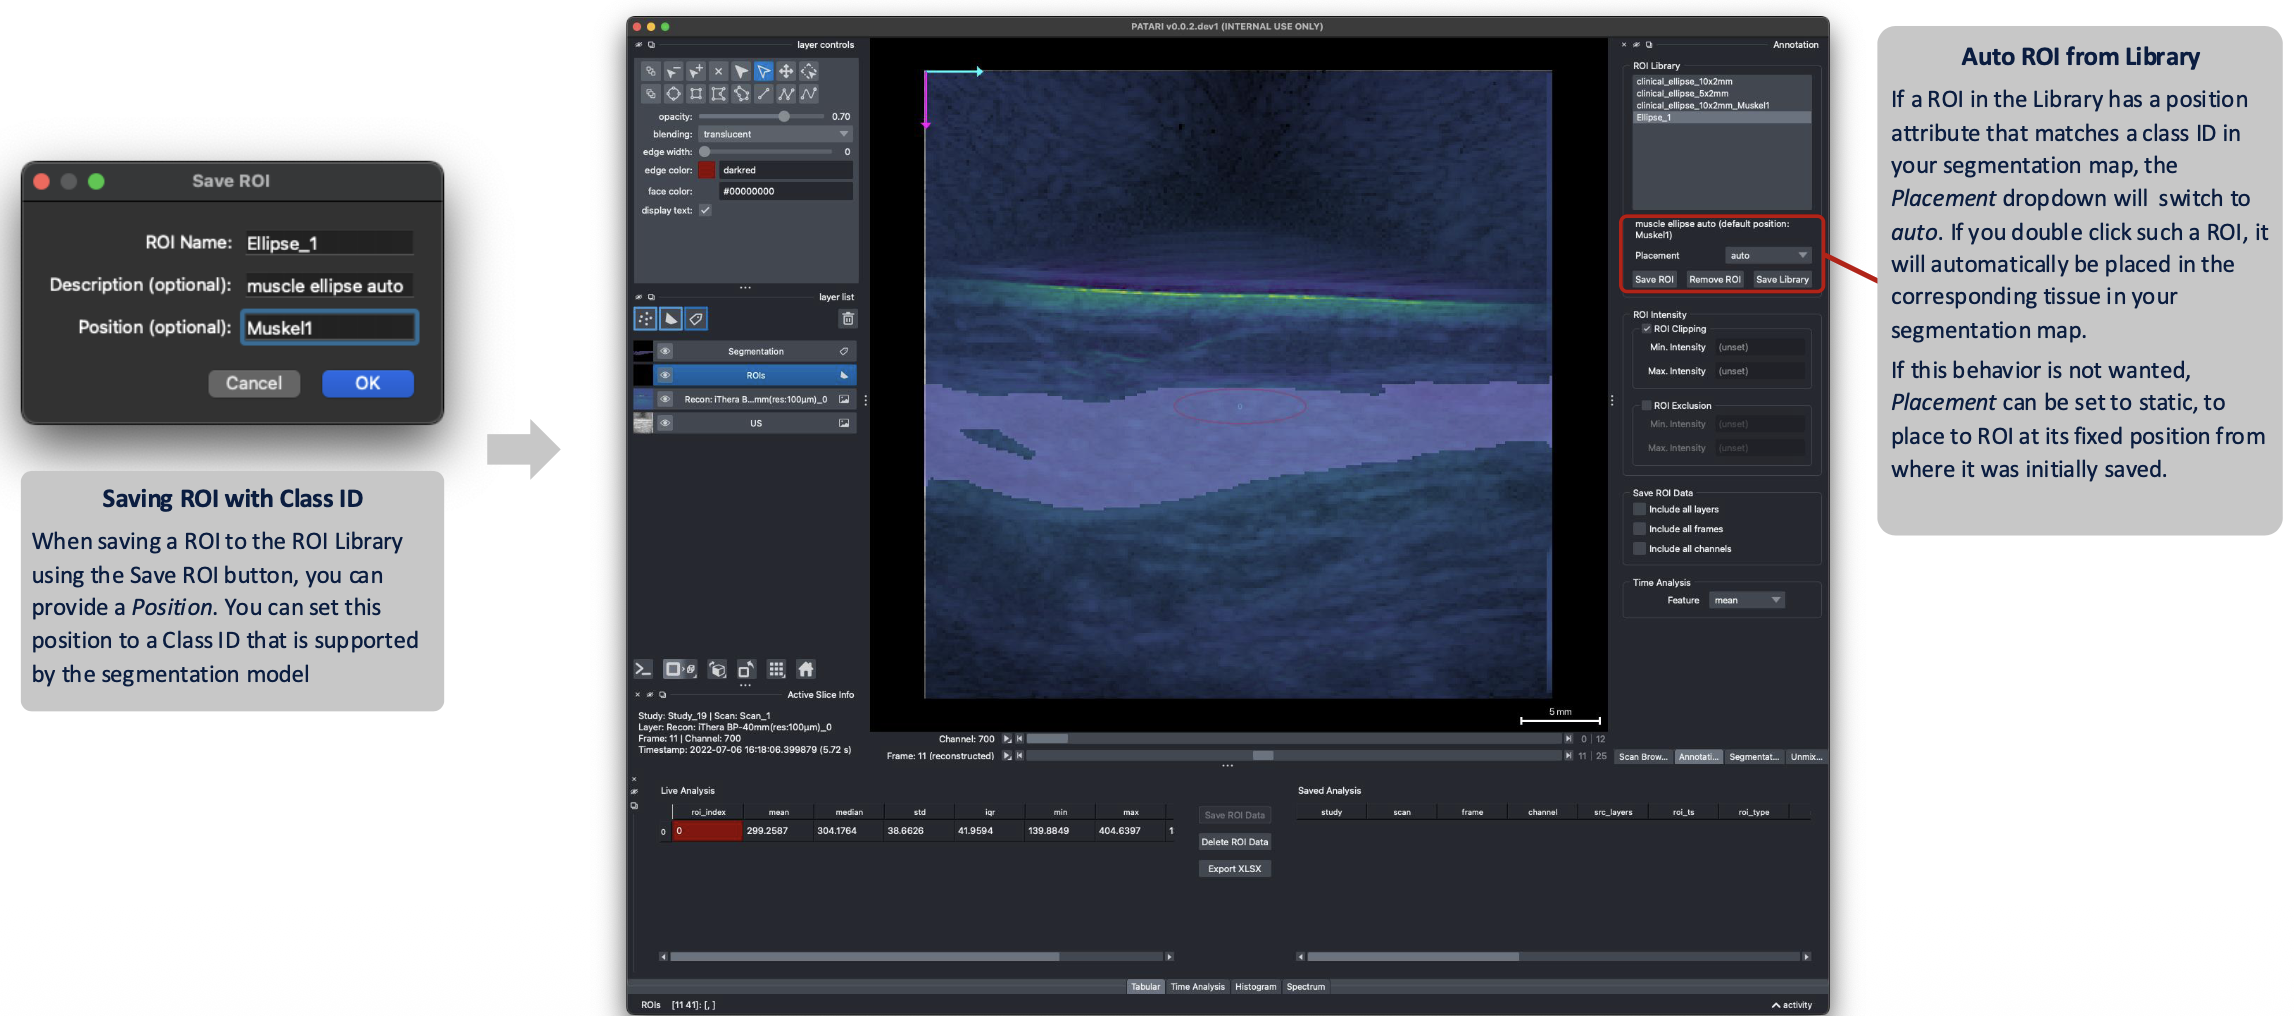Switch to the Histogram tab
2294x1016 pixels.
point(1255,987)
